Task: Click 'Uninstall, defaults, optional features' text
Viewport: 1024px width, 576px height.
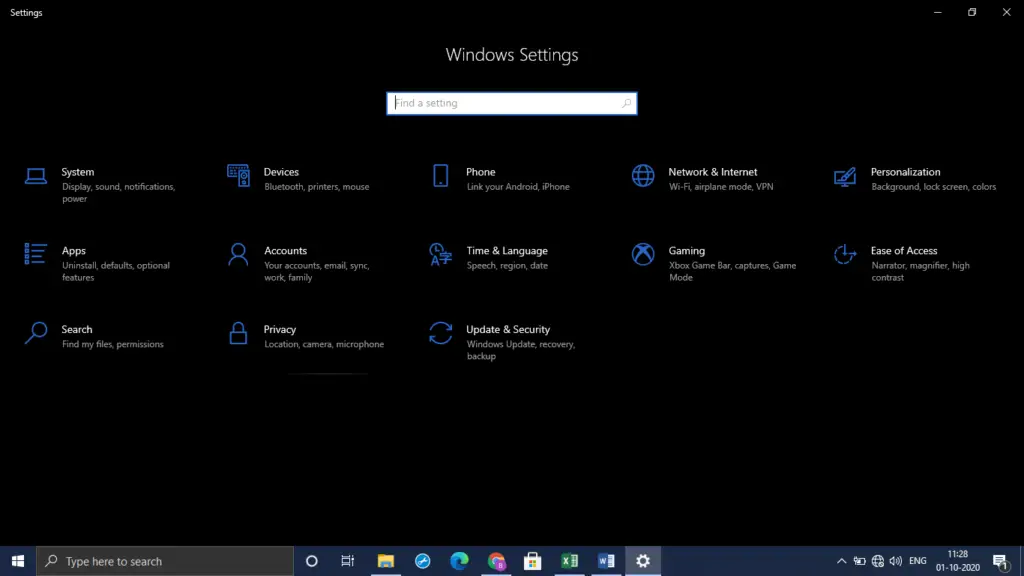Action: click(x=116, y=271)
